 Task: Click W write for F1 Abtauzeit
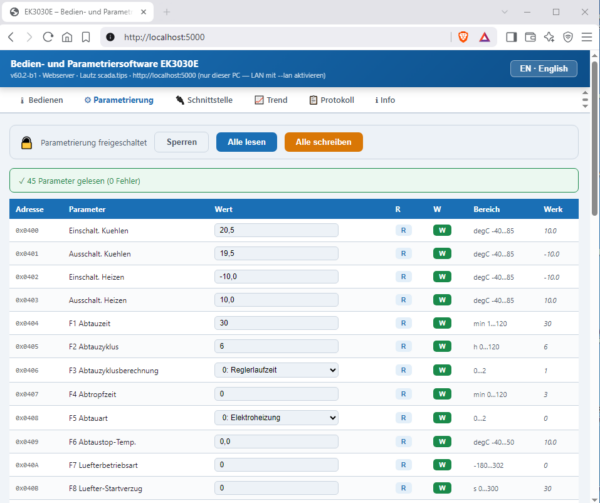tap(442, 323)
